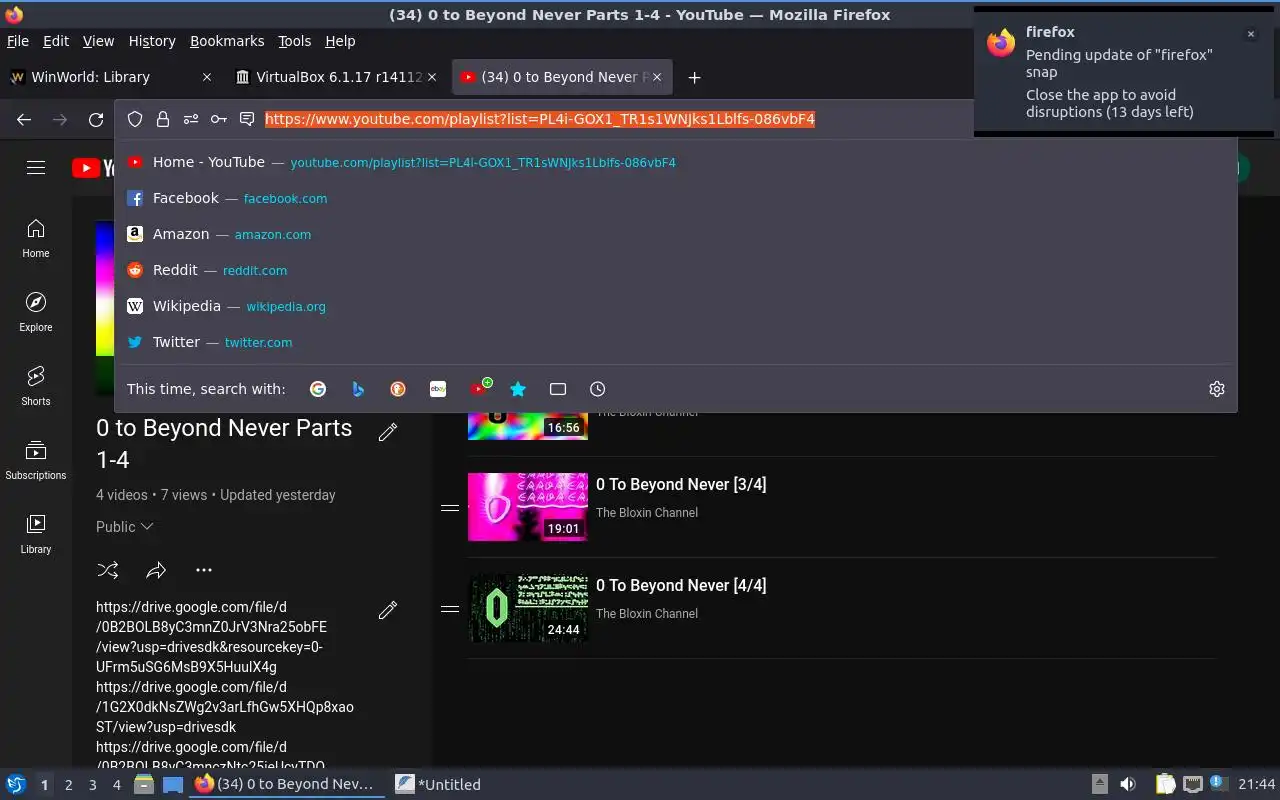Open a new tab with the plus button
The image size is (1280, 800).
coord(694,77)
